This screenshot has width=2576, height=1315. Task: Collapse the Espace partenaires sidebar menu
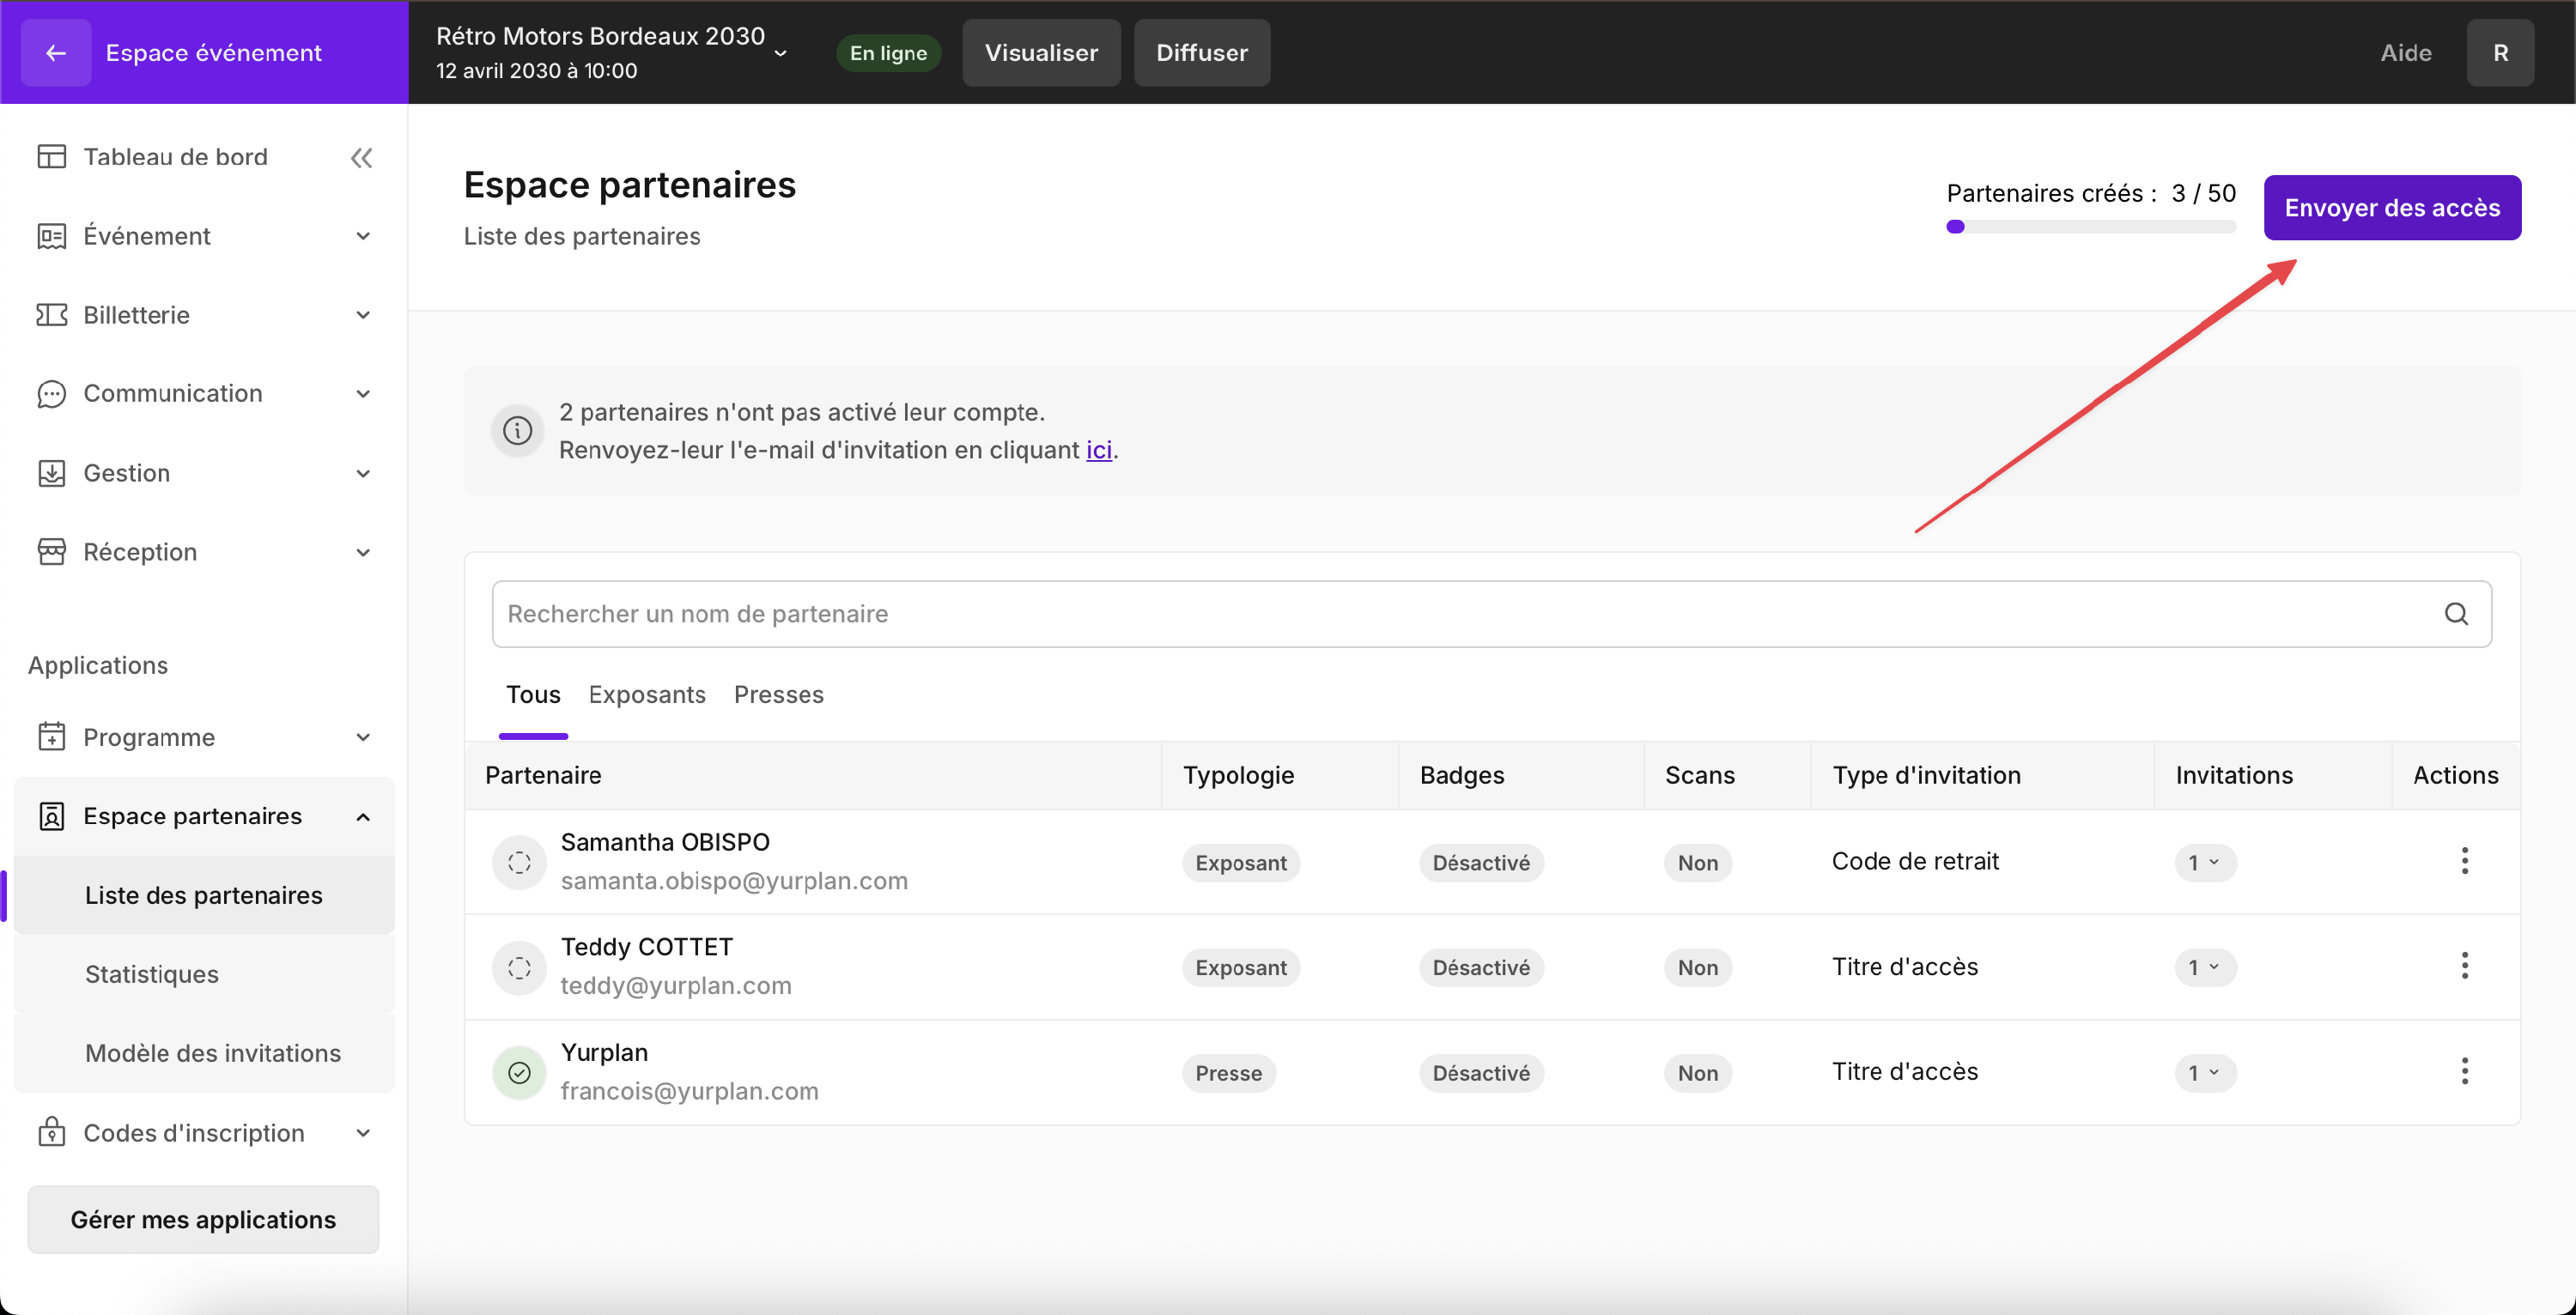(363, 817)
